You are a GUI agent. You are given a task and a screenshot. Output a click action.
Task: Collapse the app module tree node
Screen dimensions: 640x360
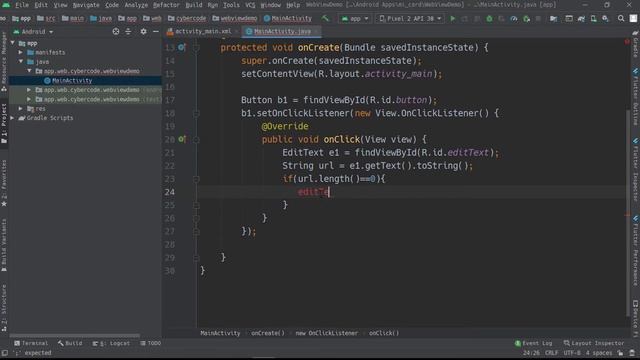click(x=13, y=43)
